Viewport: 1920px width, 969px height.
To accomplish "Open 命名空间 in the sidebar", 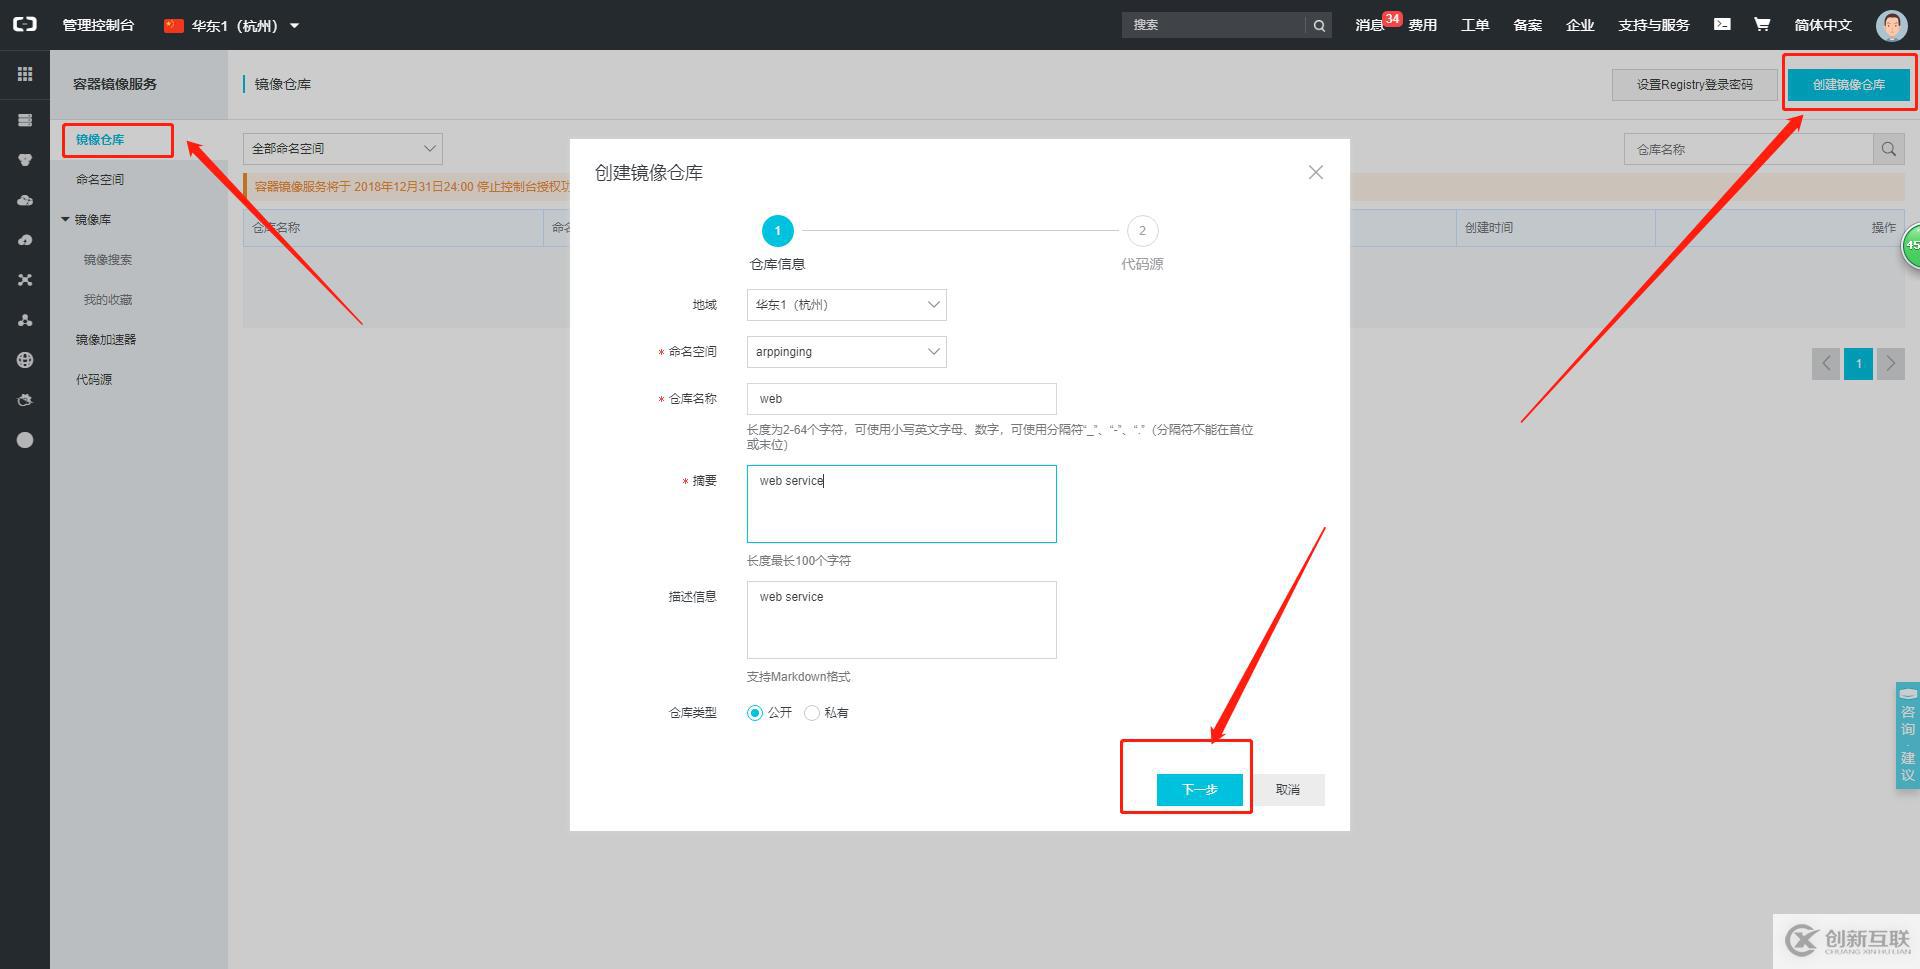I will (x=100, y=180).
